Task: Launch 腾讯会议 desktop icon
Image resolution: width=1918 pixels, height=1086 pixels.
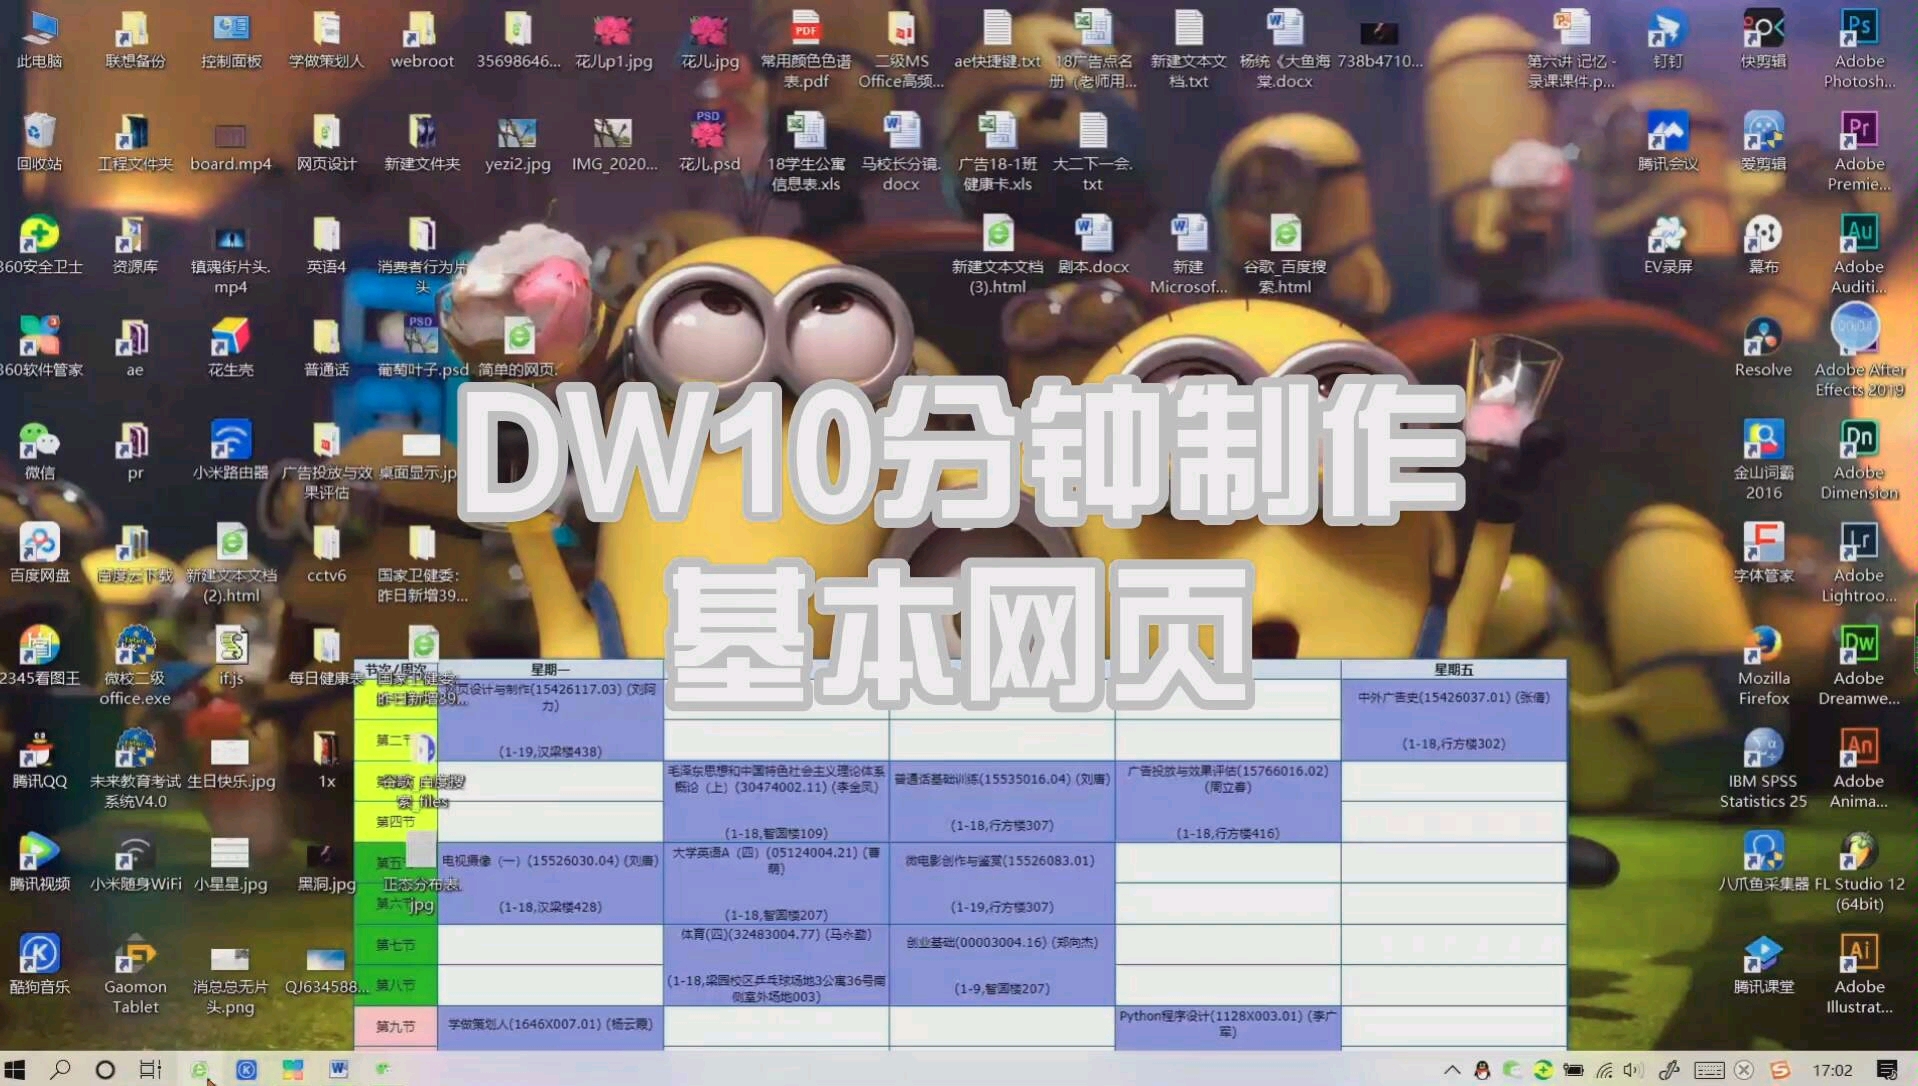Action: tap(1667, 143)
